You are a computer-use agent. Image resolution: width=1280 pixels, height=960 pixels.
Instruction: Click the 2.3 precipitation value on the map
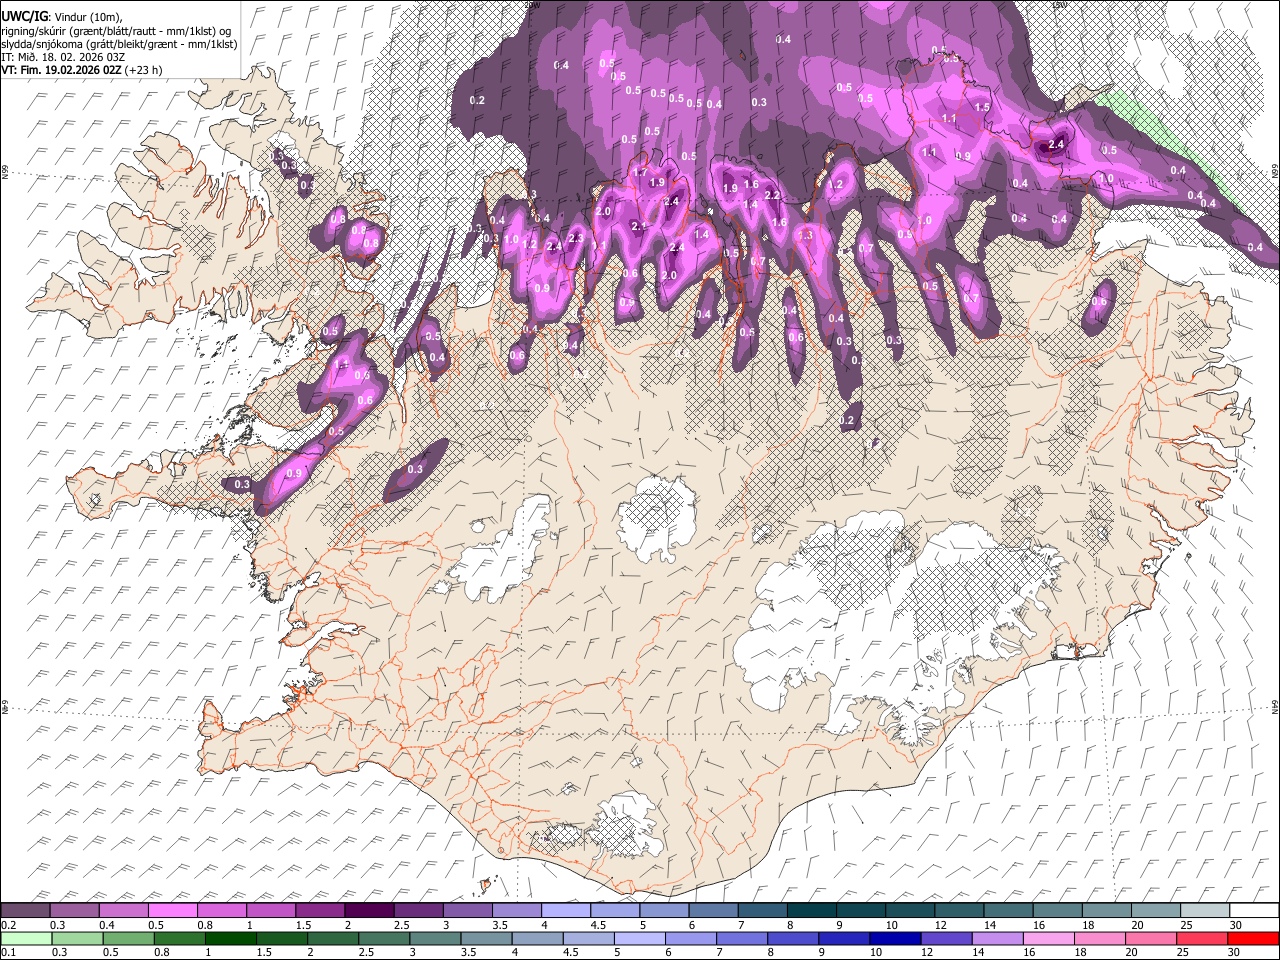(576, 239)
